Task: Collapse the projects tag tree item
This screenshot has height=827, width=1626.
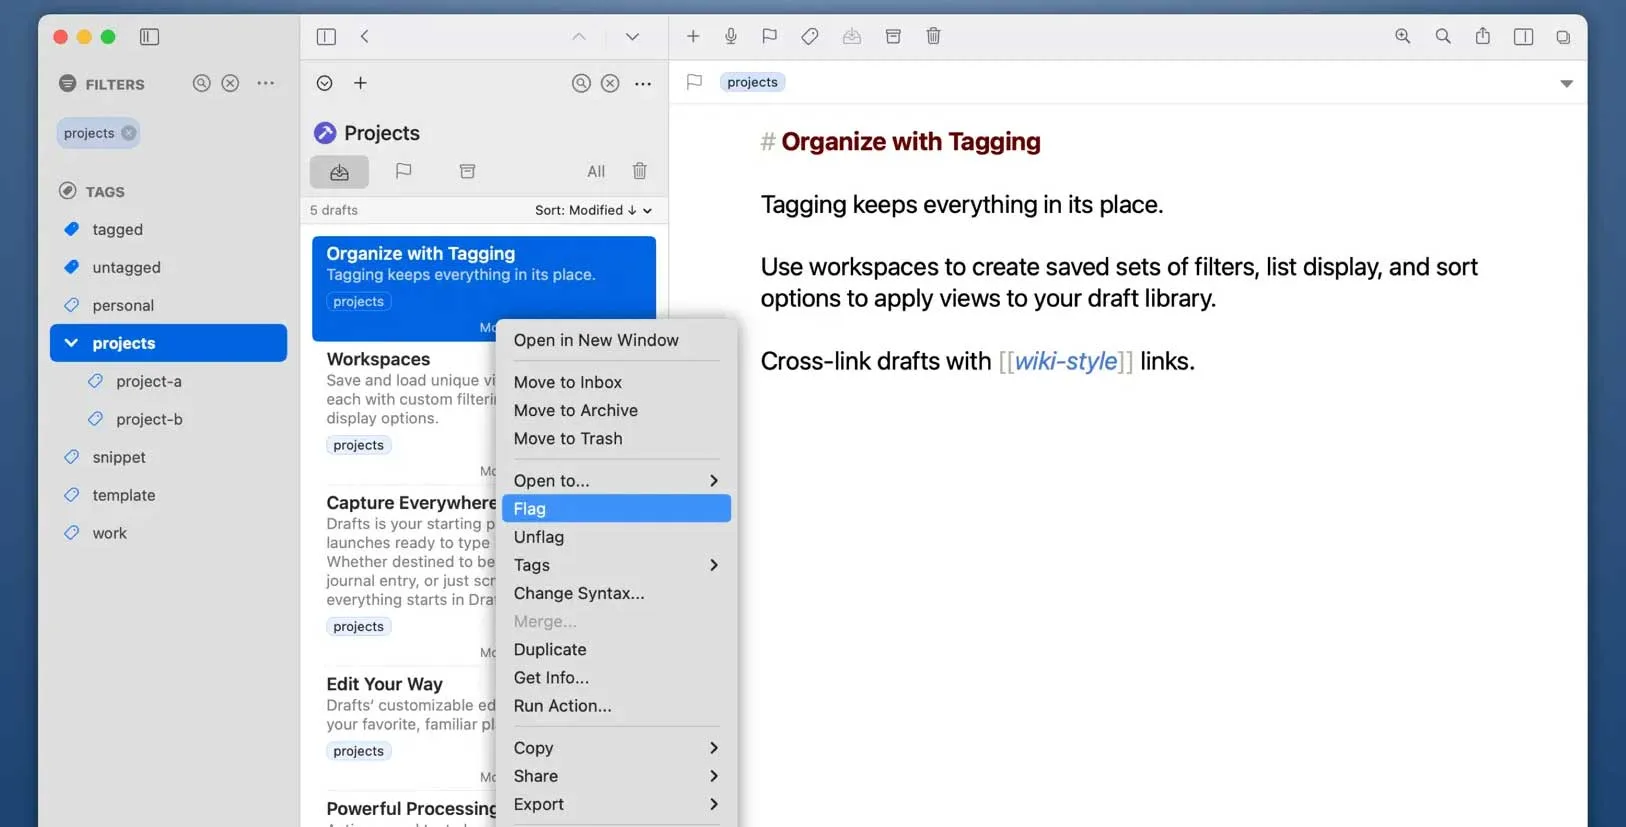Action: [x=71, y=343]
